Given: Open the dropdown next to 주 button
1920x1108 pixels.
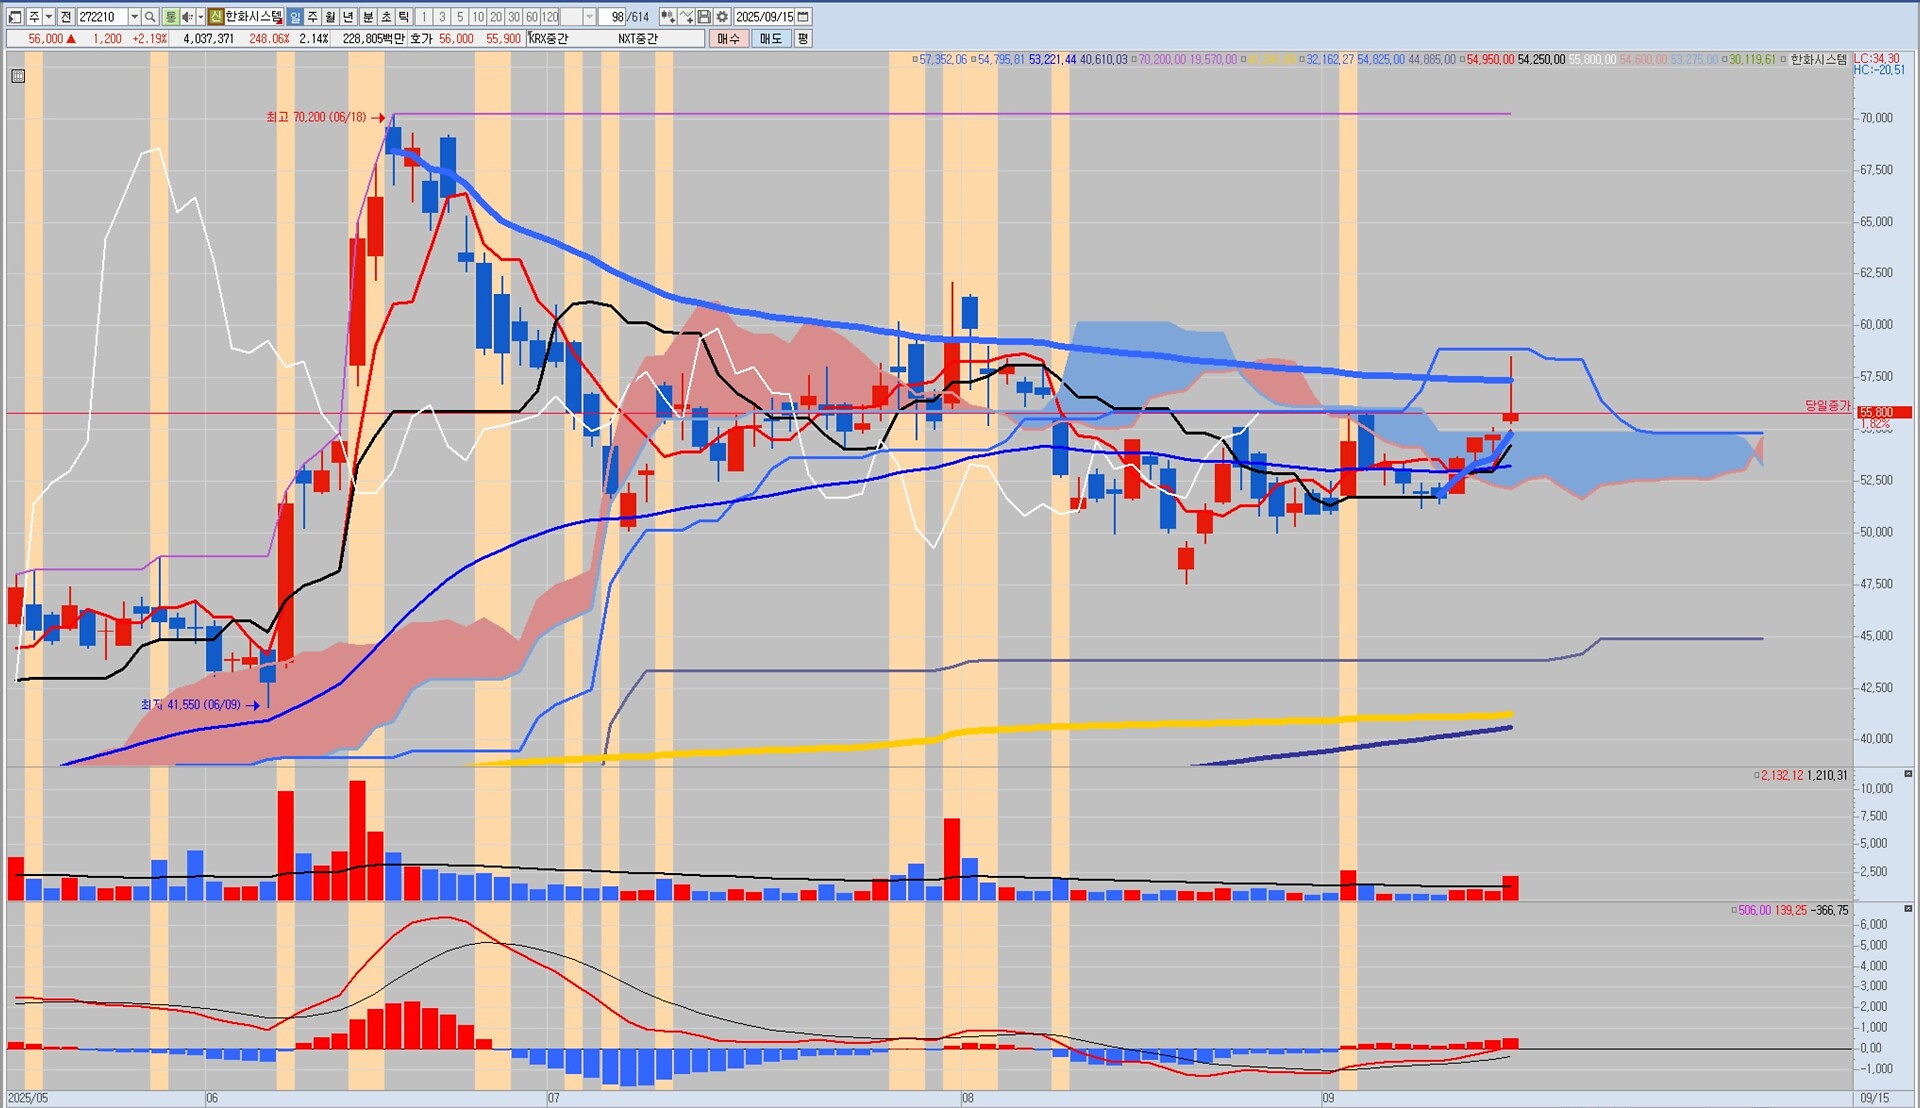Looking at the screenshot, I should (49, 17).
